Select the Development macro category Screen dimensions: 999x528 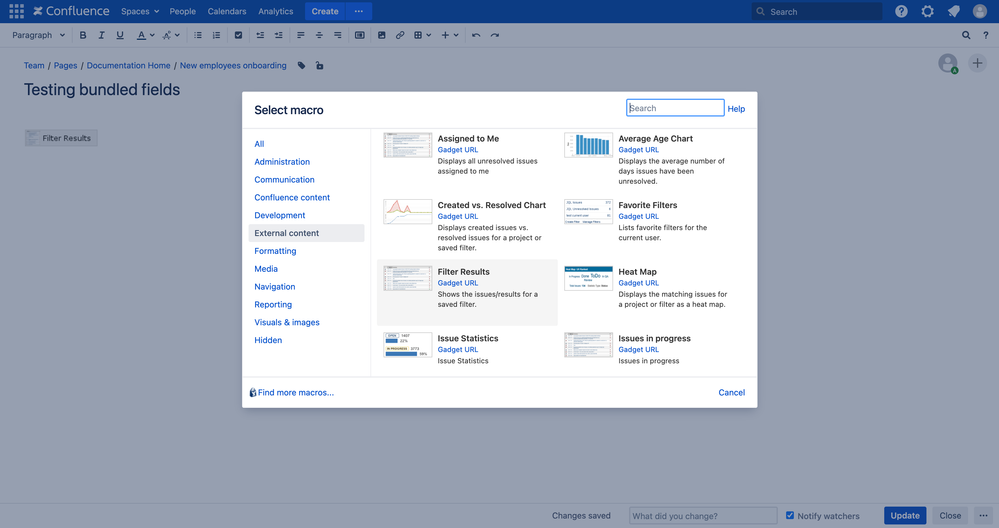pos(280,215)
